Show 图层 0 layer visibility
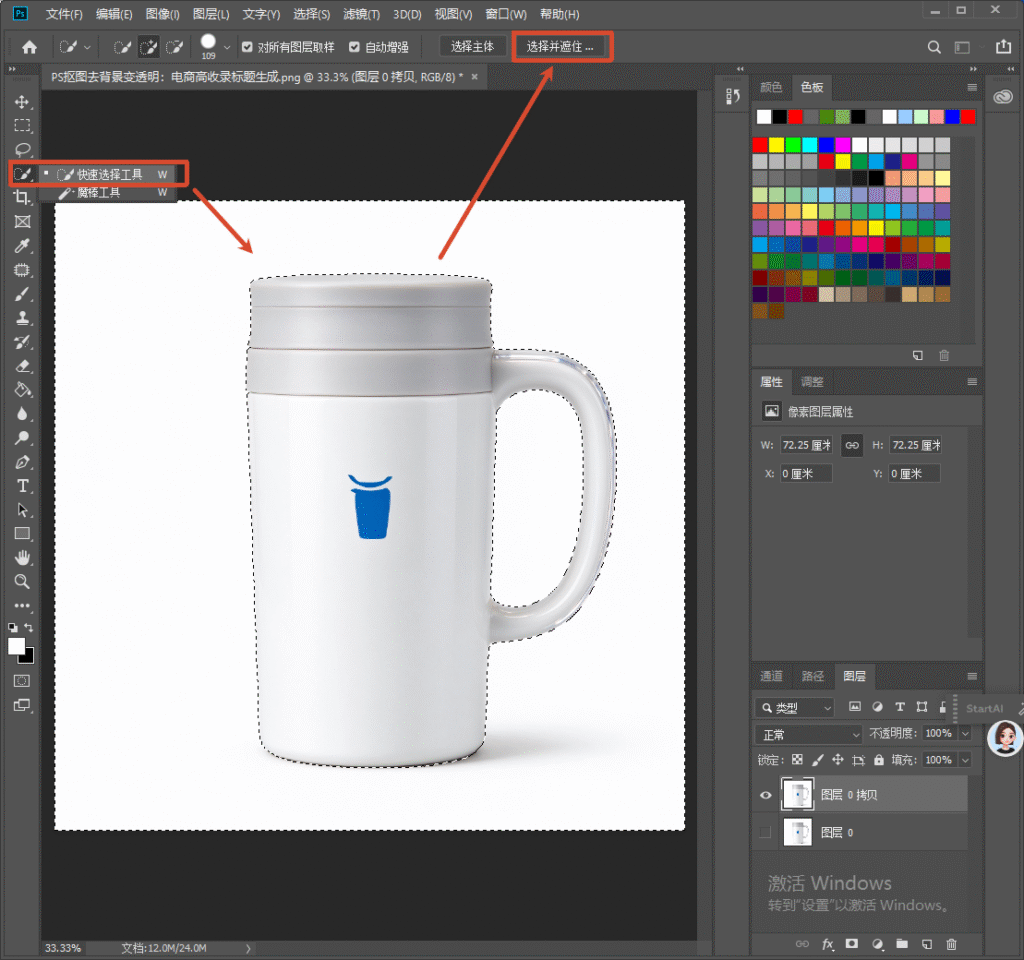The height and width of the screenshot is (960, 1024). [x=765, y=832]
